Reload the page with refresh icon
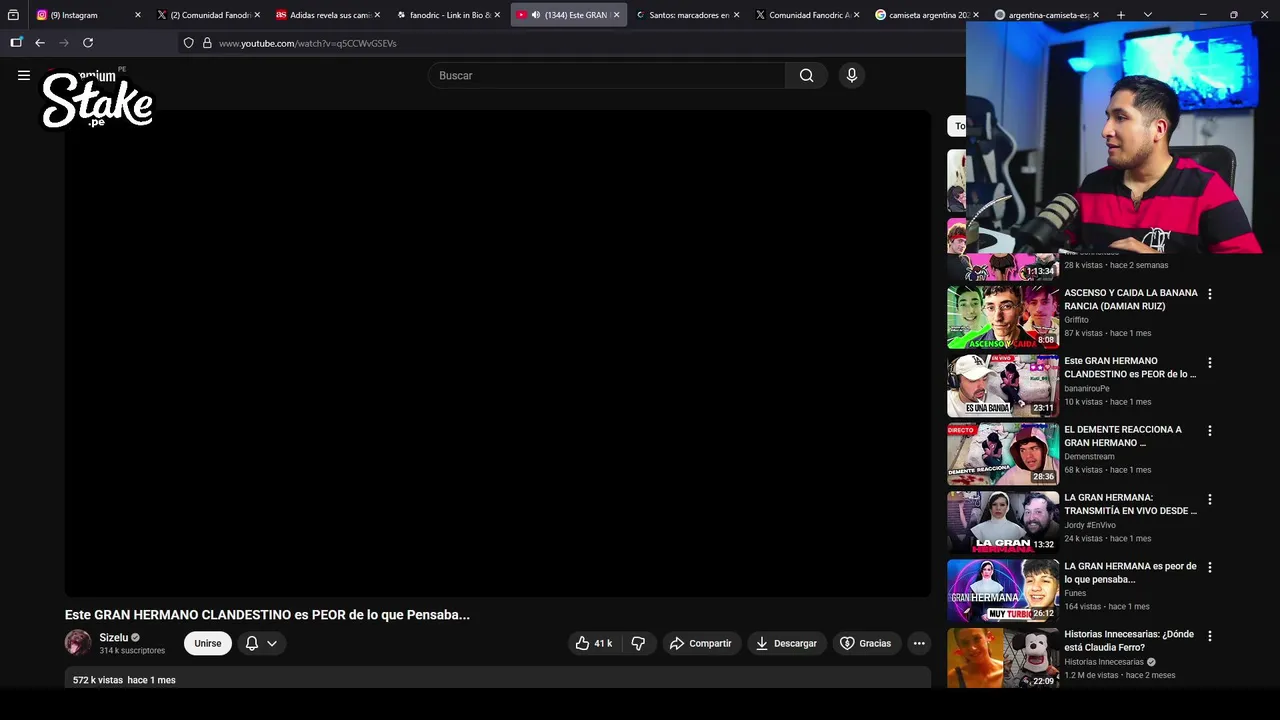 (x=88, y=43)
